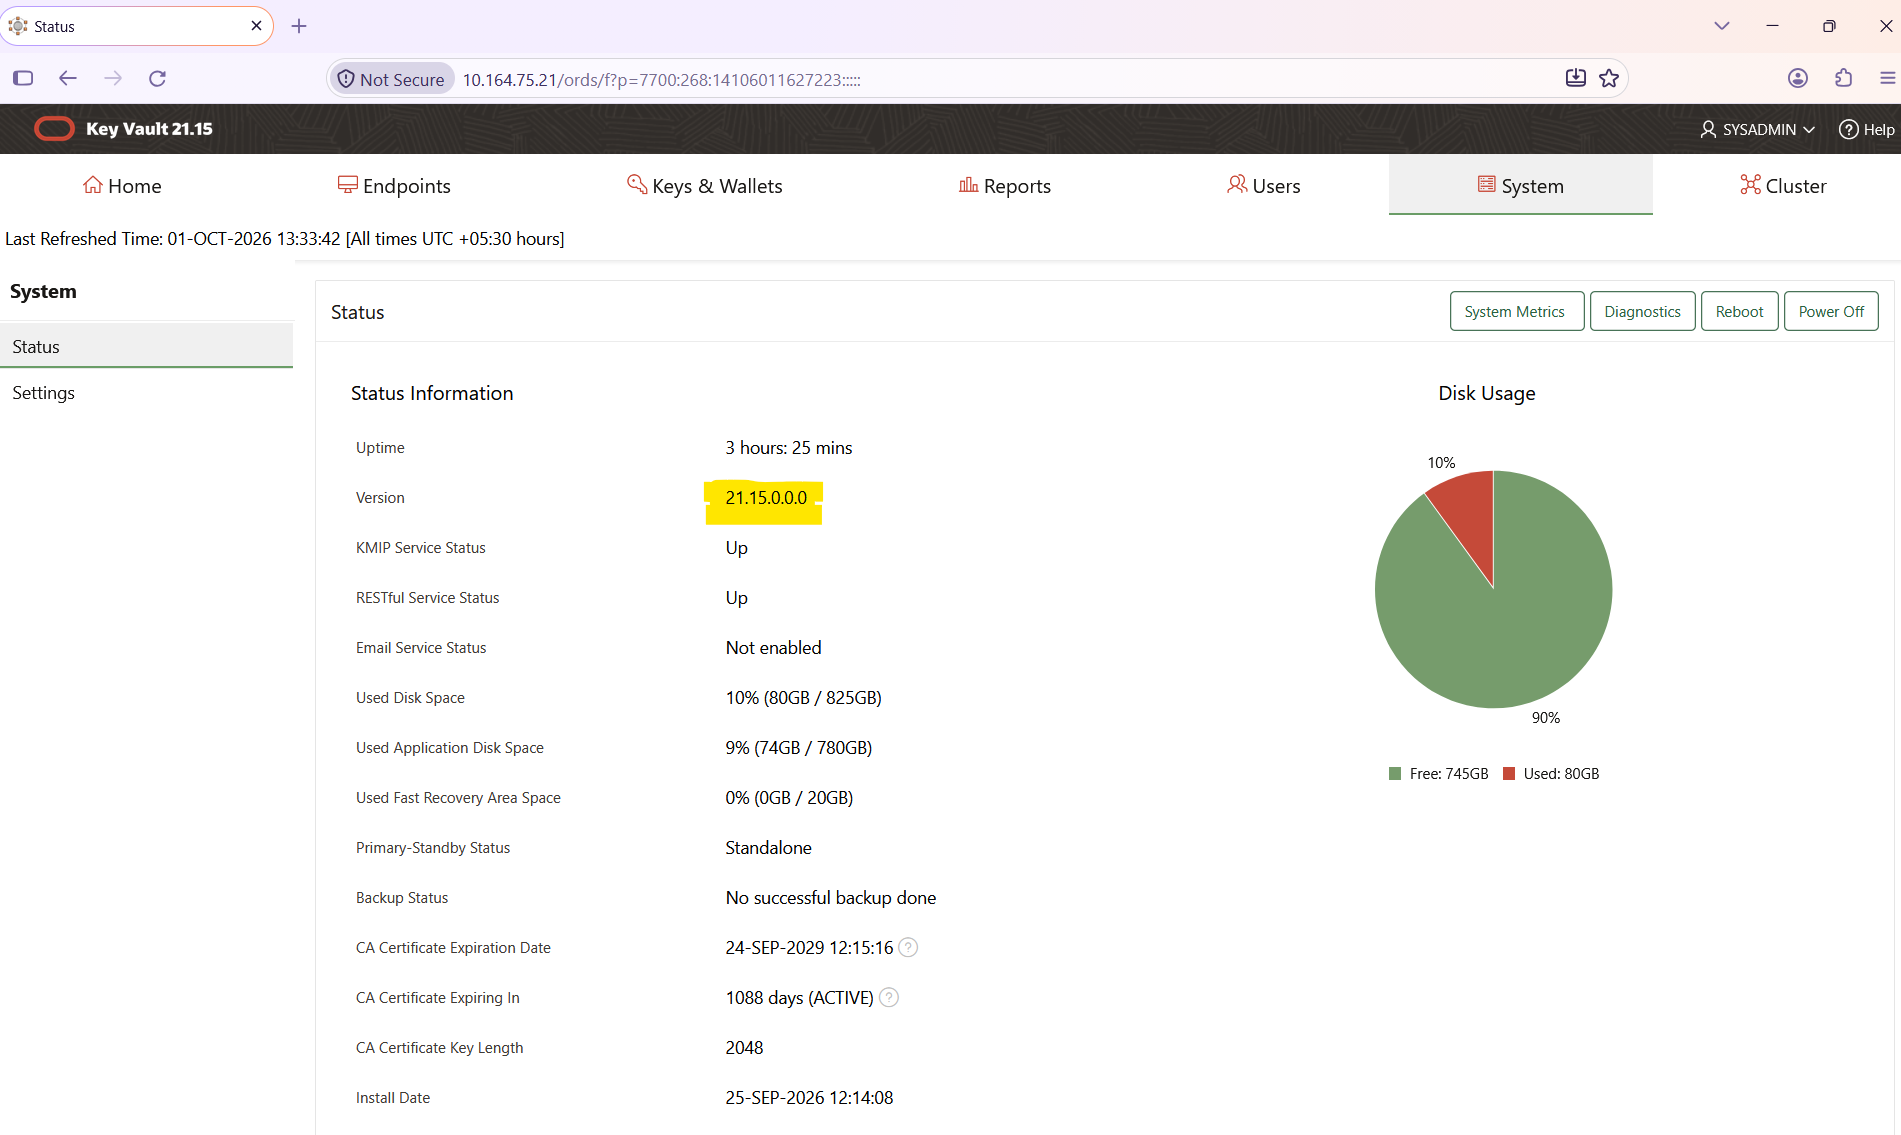Image resolution: width=1901 pixels, height=1135 pixels.
Task: Close the Status browser tab
Action: coord(256,26)
